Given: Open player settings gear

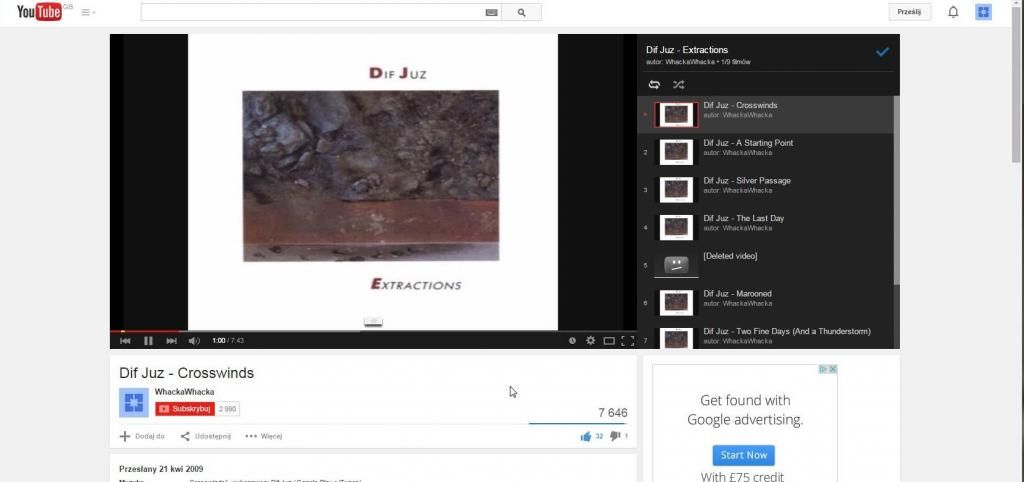Looking at the screenshot, I should tap(590, 340).
